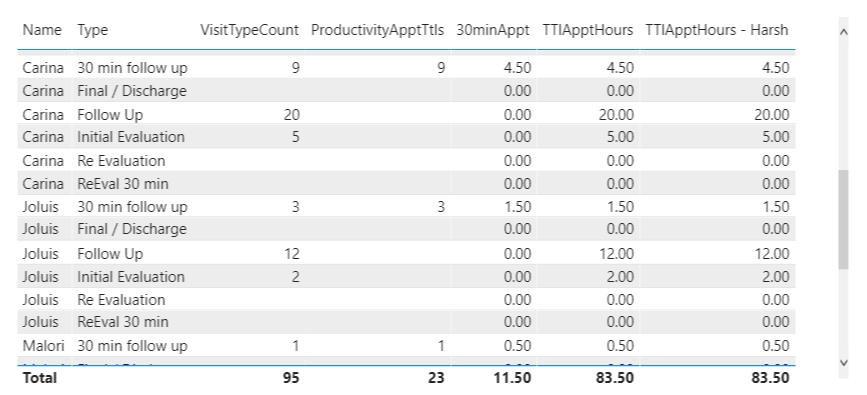Select Carina's Follow Up type cell
The image size is (867, 395).
pyautogui.click(x=110, y=115)
